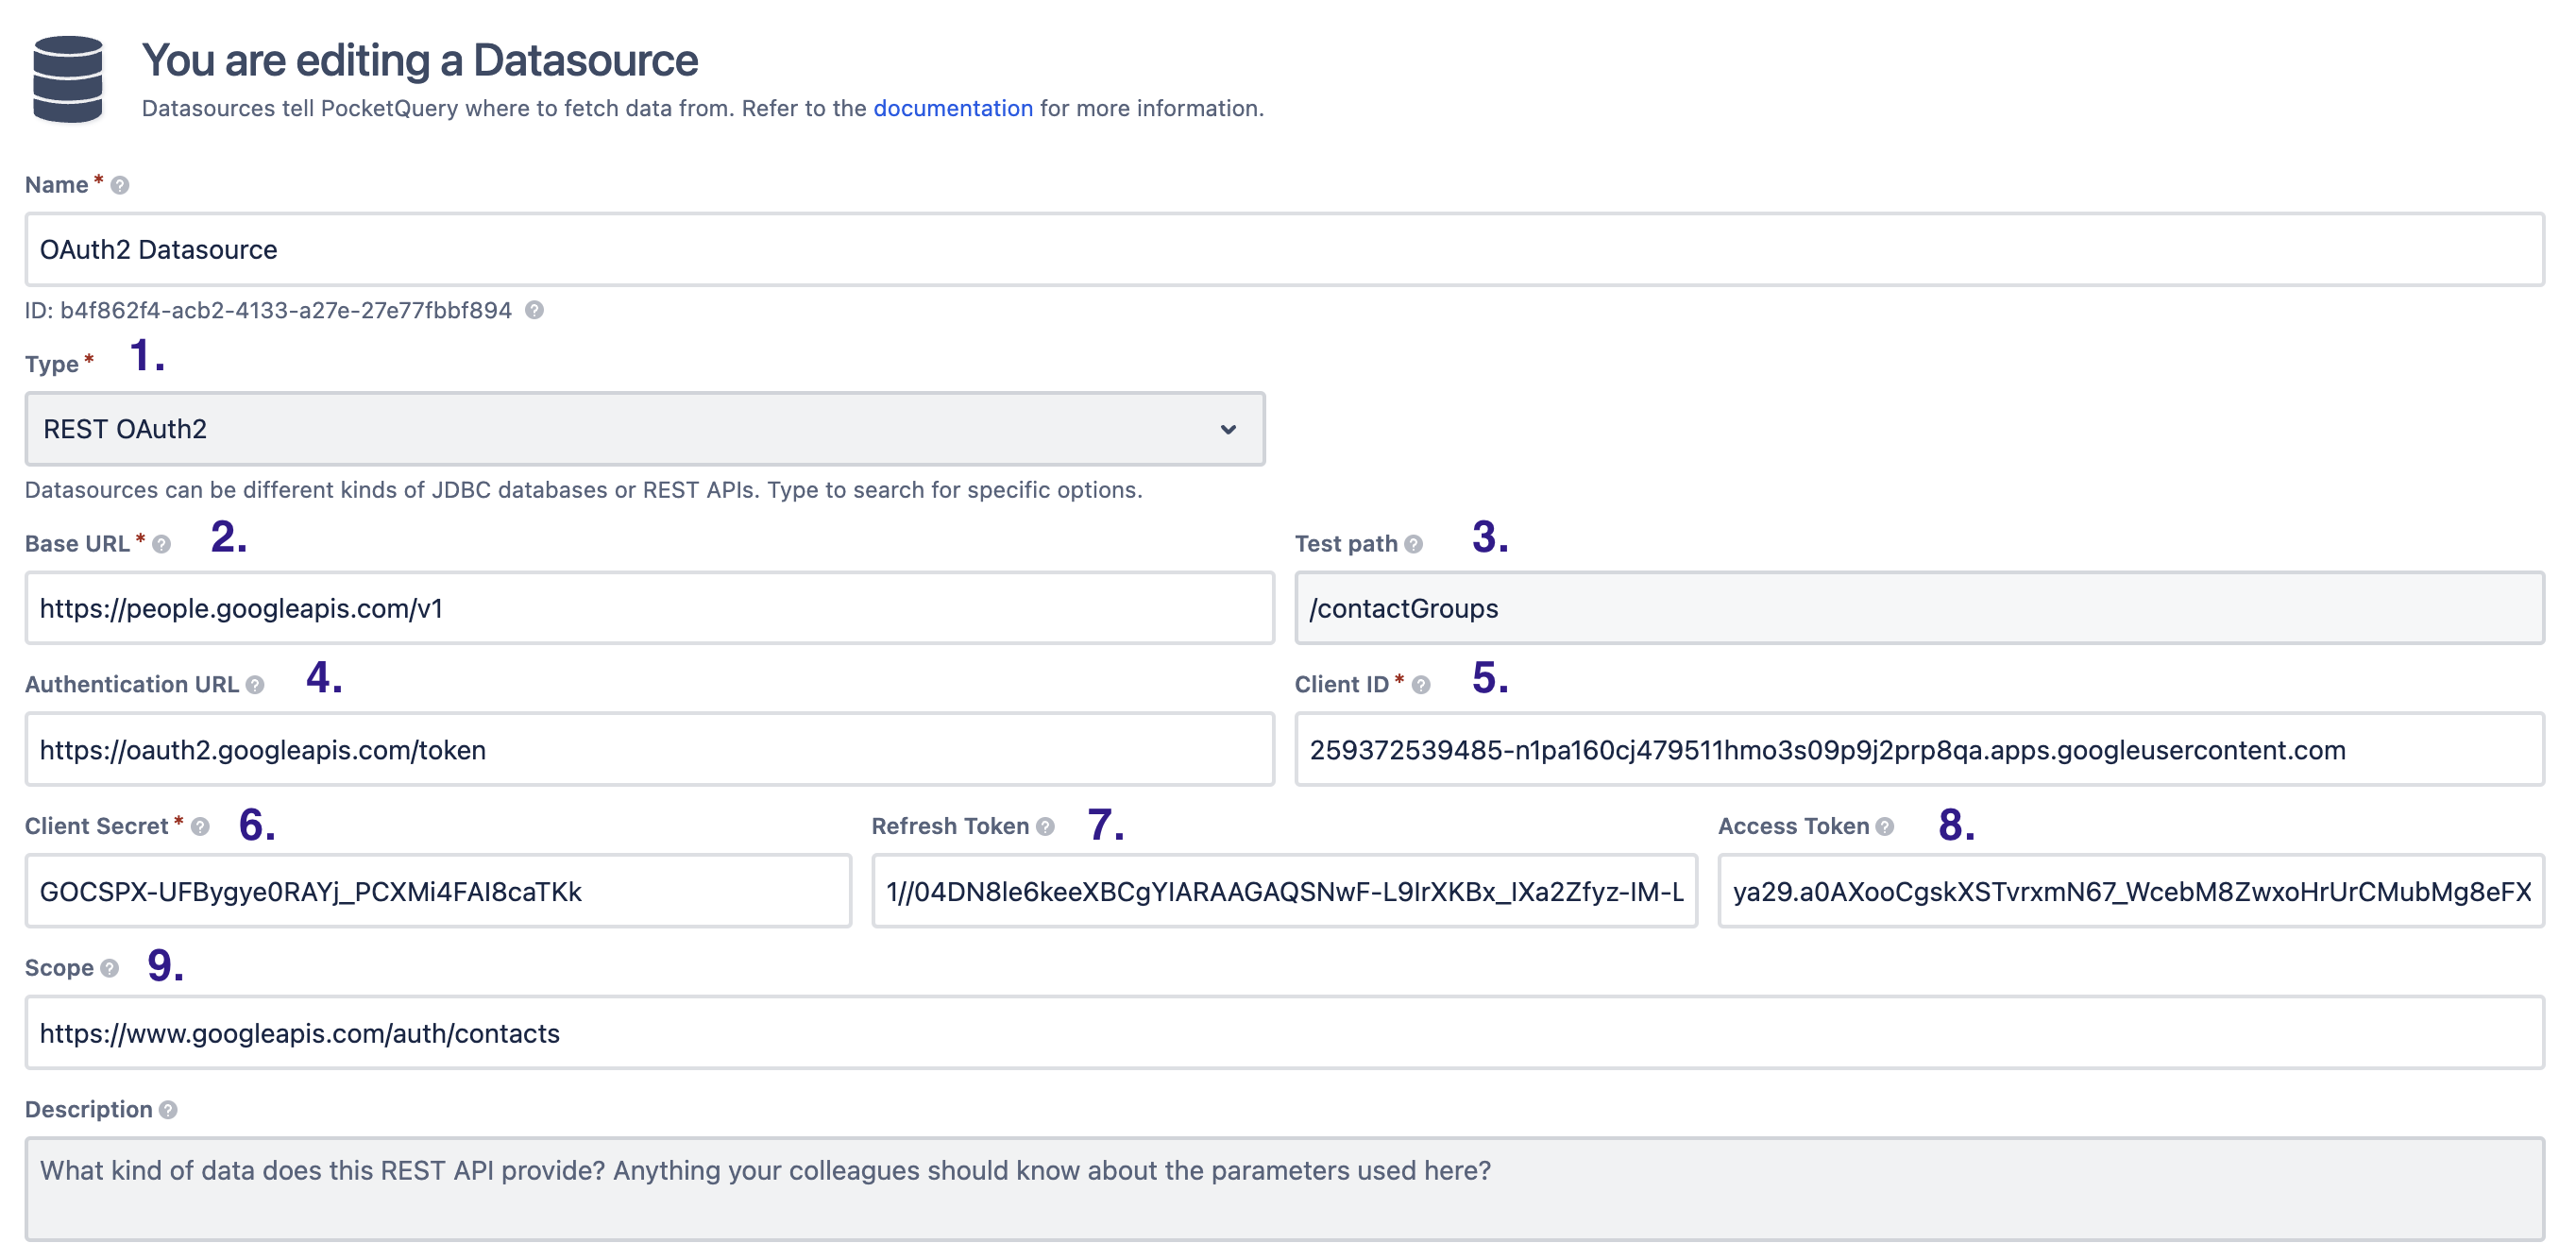Click the help icon next to Client Secret
Viewport: 2576px width, 1260px height.
[x=200, y=827]
